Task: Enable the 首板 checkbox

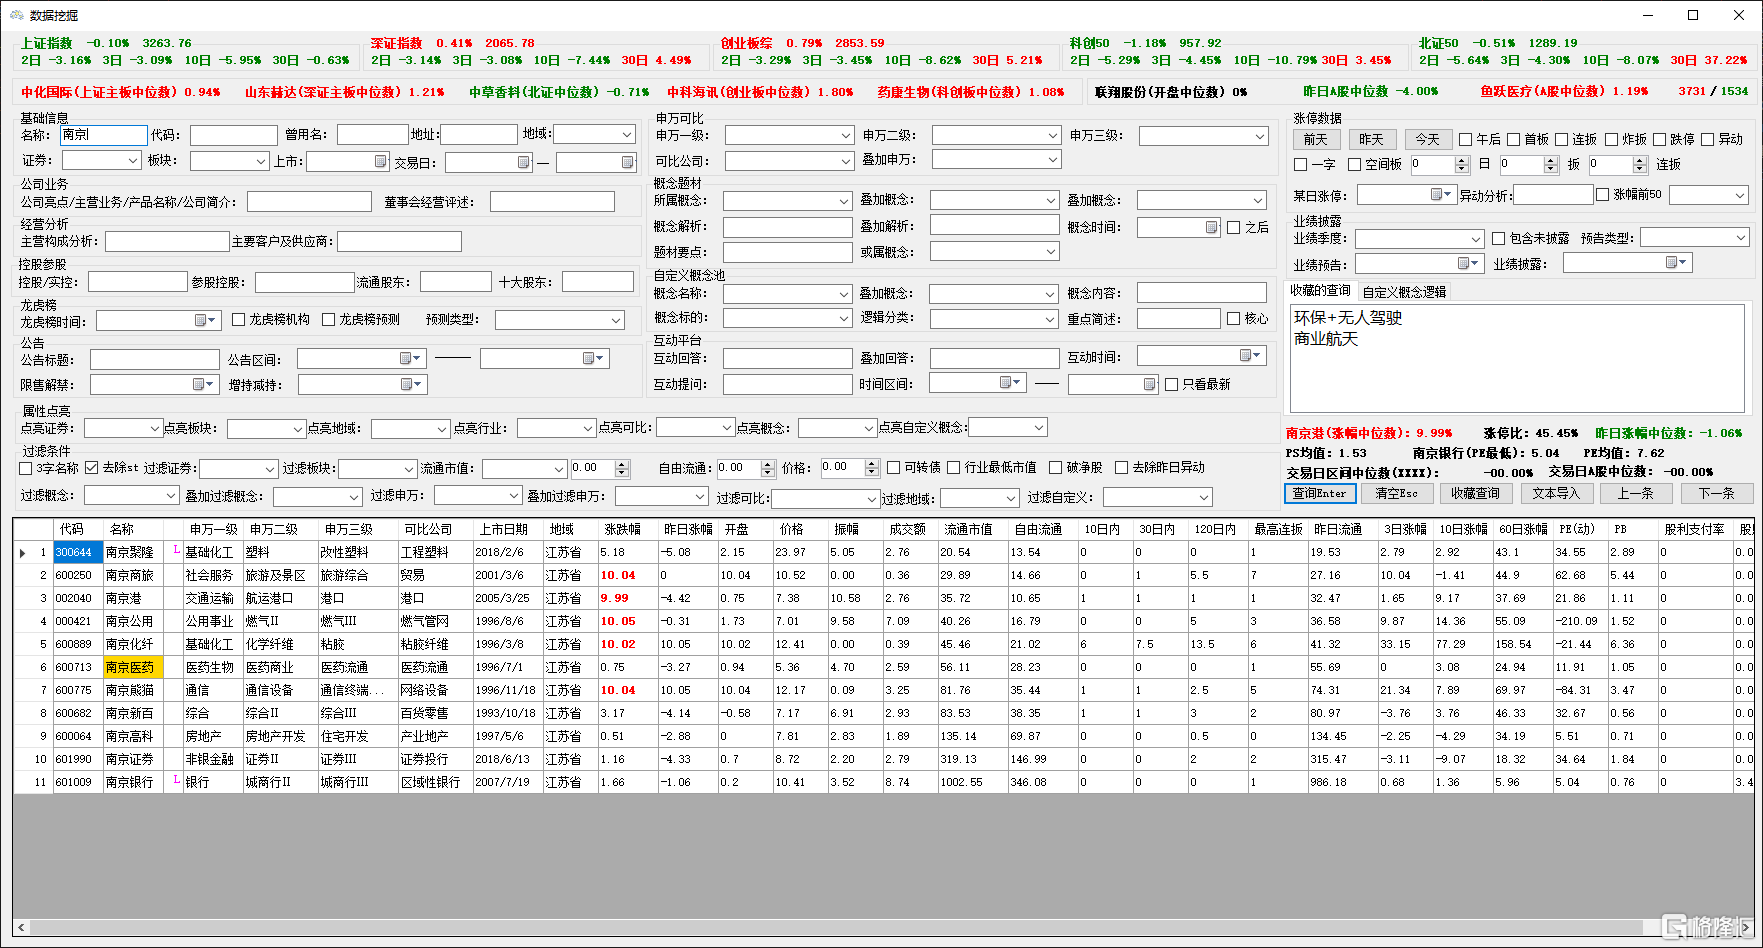Action: [x=1513, y=140]
